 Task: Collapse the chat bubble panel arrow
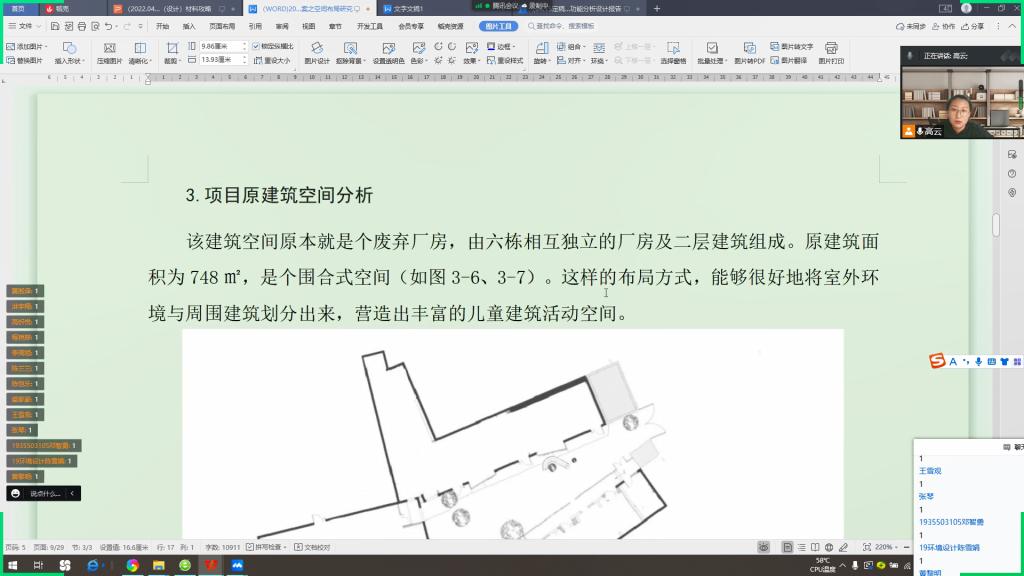coord(72,494)
